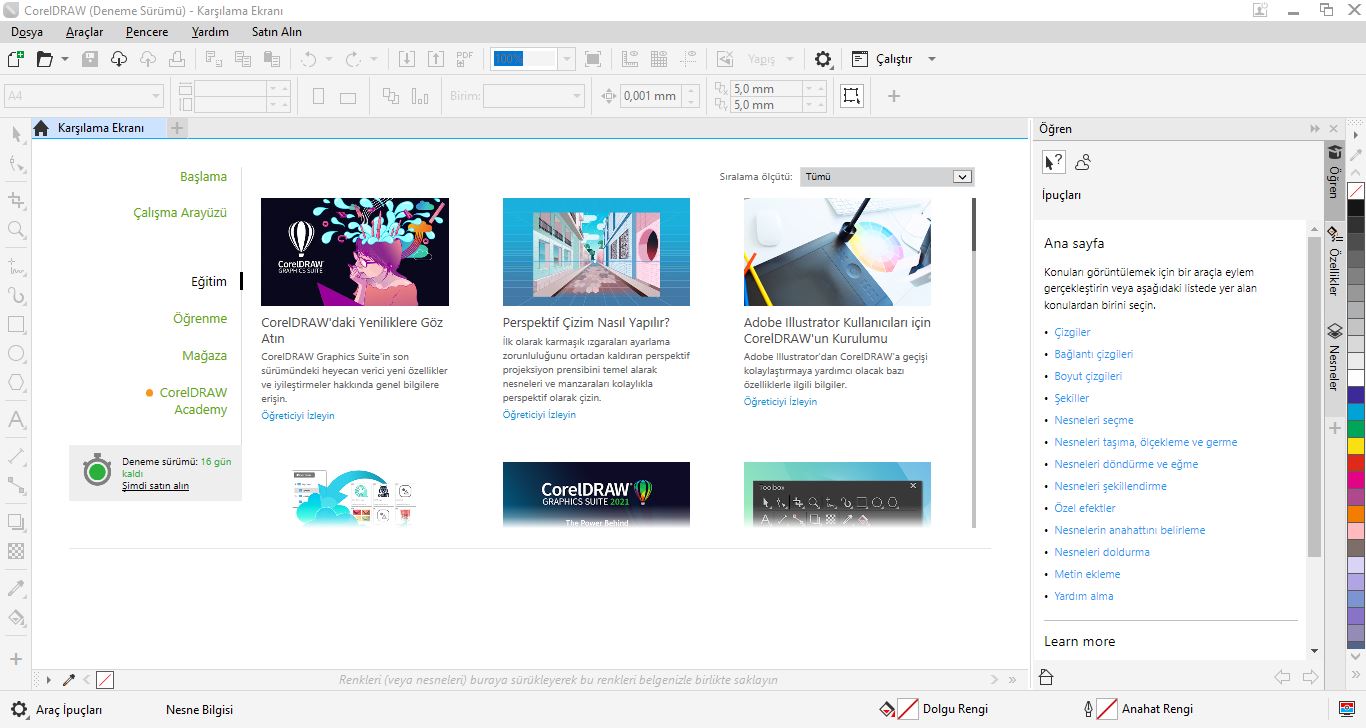Open the Çalıştır launch dropdown

[932, 59]
